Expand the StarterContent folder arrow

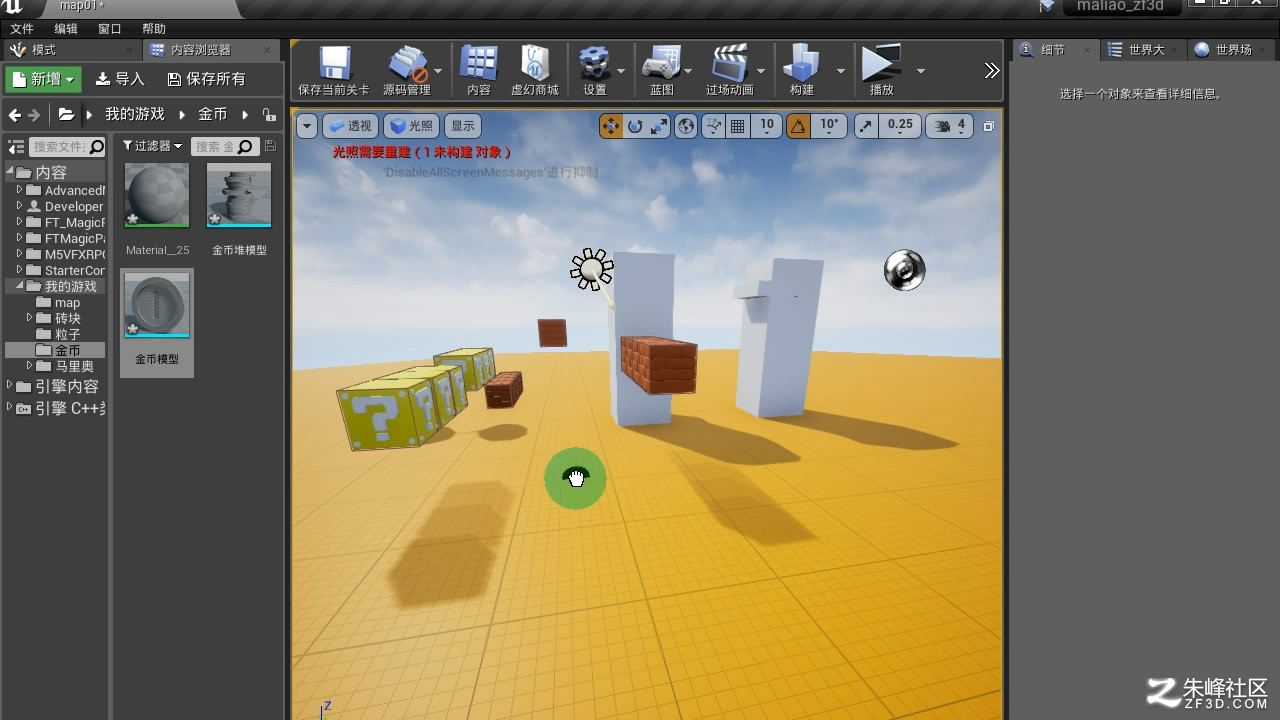pyautogui.click(x=19, y=270)
